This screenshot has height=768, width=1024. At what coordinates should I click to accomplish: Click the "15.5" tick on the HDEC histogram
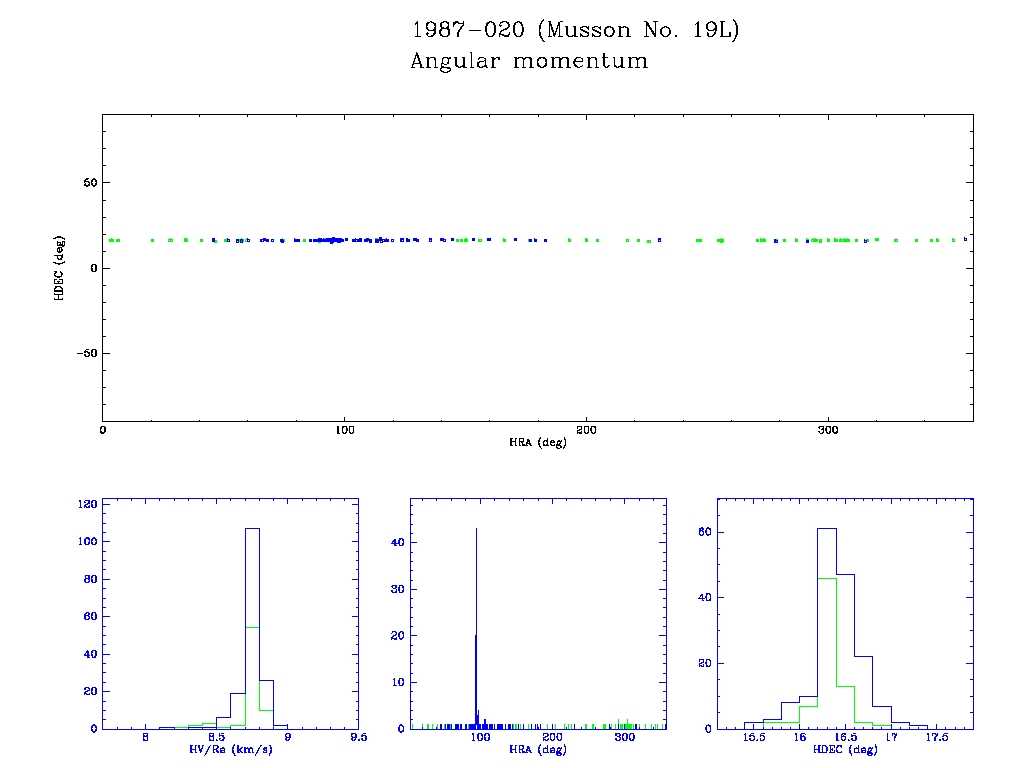click(x=754, y=737)
